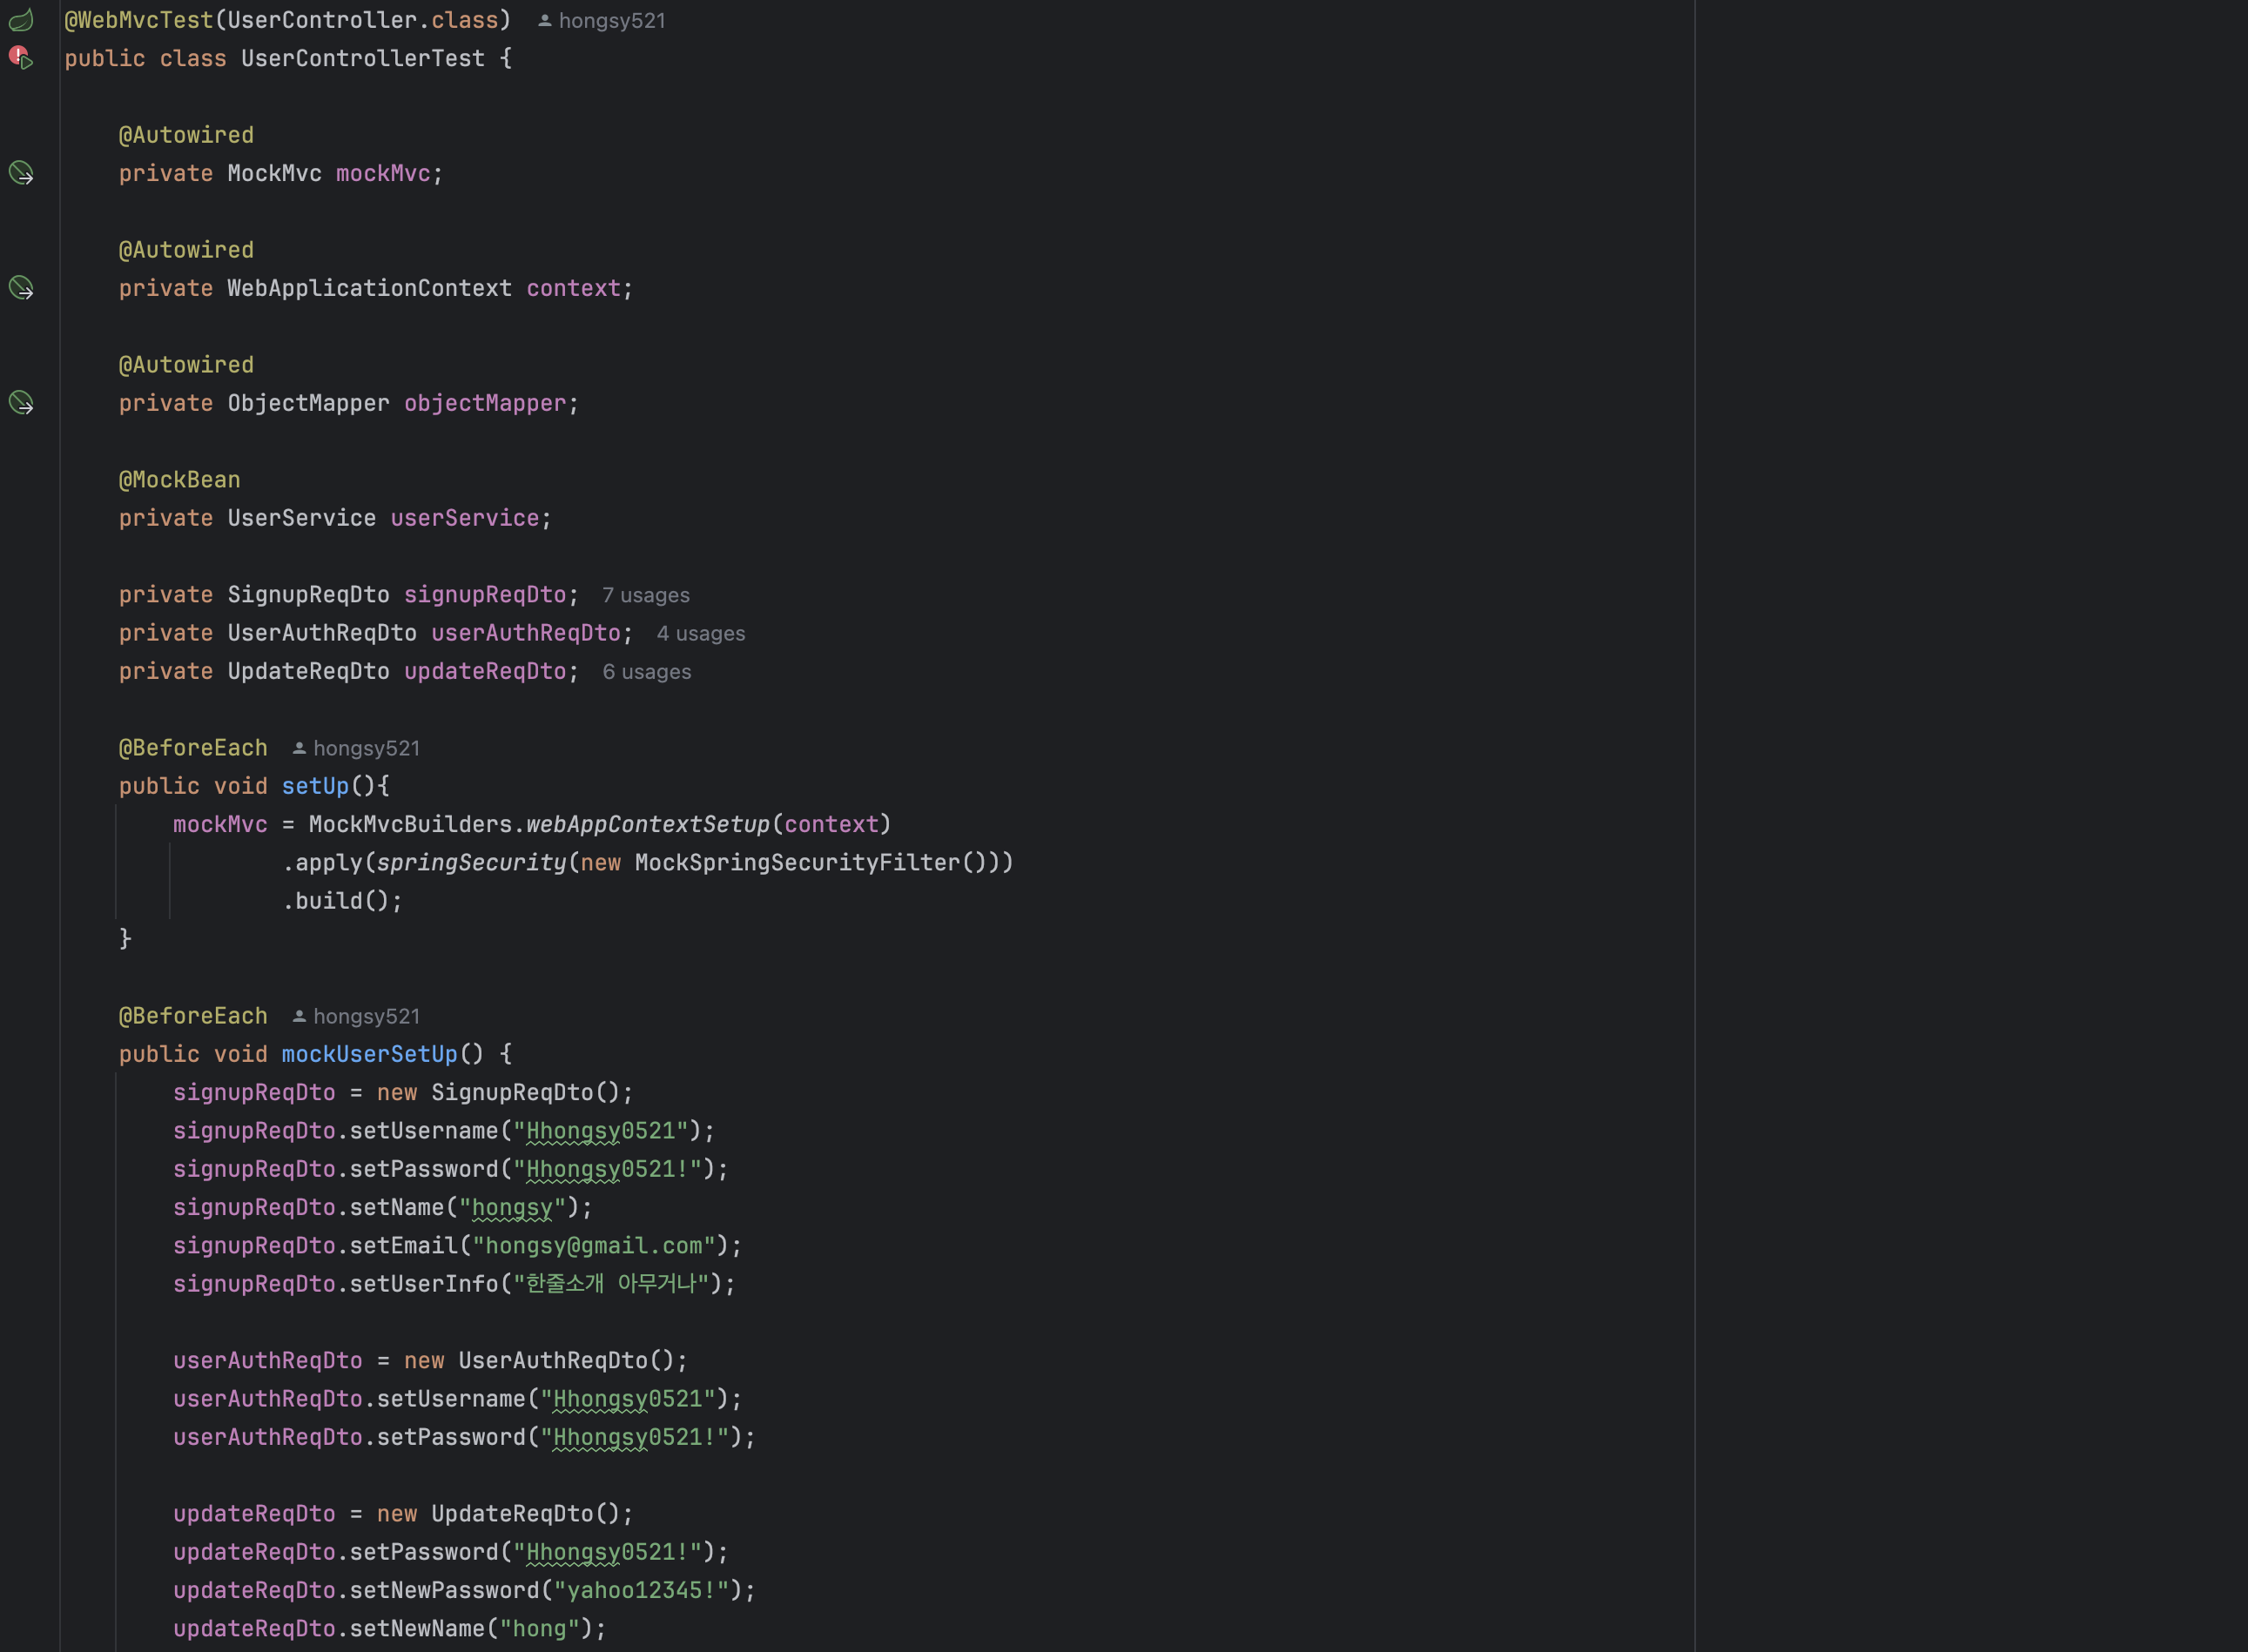Open autowired dependency gutter icon for objectMapper
Viewport: 2248px width, 1652px height.
pos(21,403)
